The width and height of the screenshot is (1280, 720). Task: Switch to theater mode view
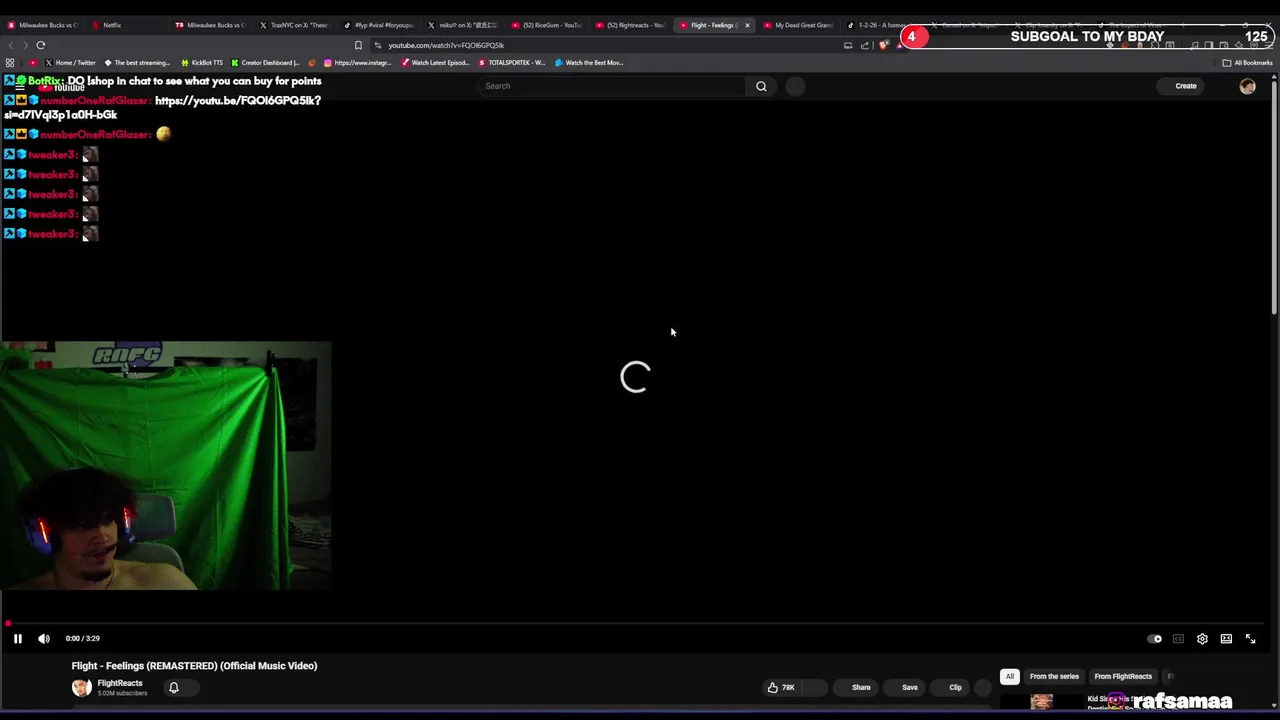coord(1226,639)
